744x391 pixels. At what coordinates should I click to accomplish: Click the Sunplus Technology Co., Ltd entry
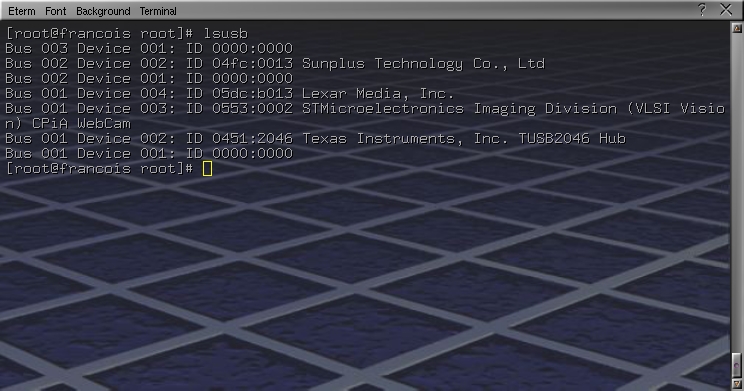click(423, 64)
